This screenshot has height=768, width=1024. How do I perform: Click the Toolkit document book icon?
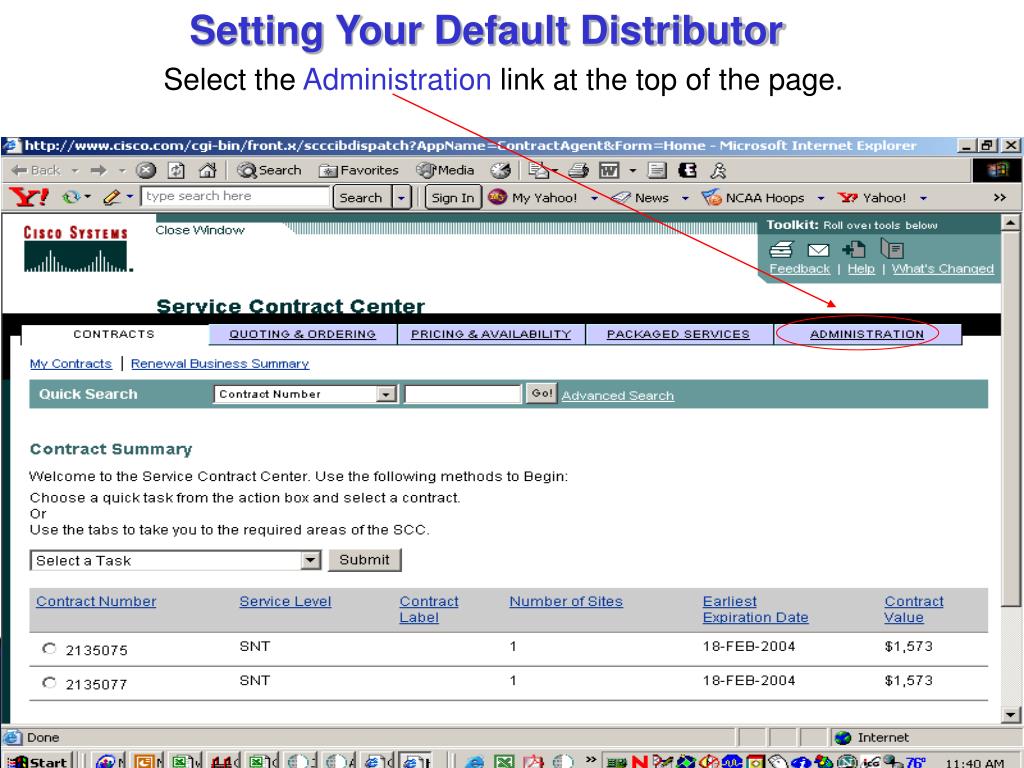tap(892, 248)
